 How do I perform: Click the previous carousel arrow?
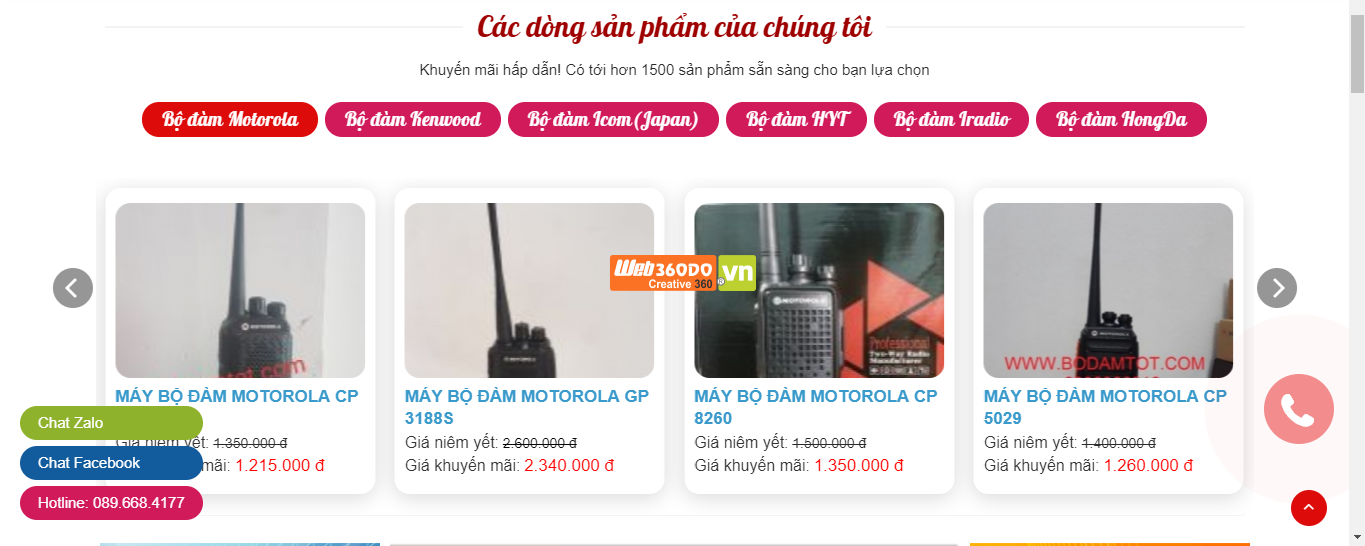73,288
